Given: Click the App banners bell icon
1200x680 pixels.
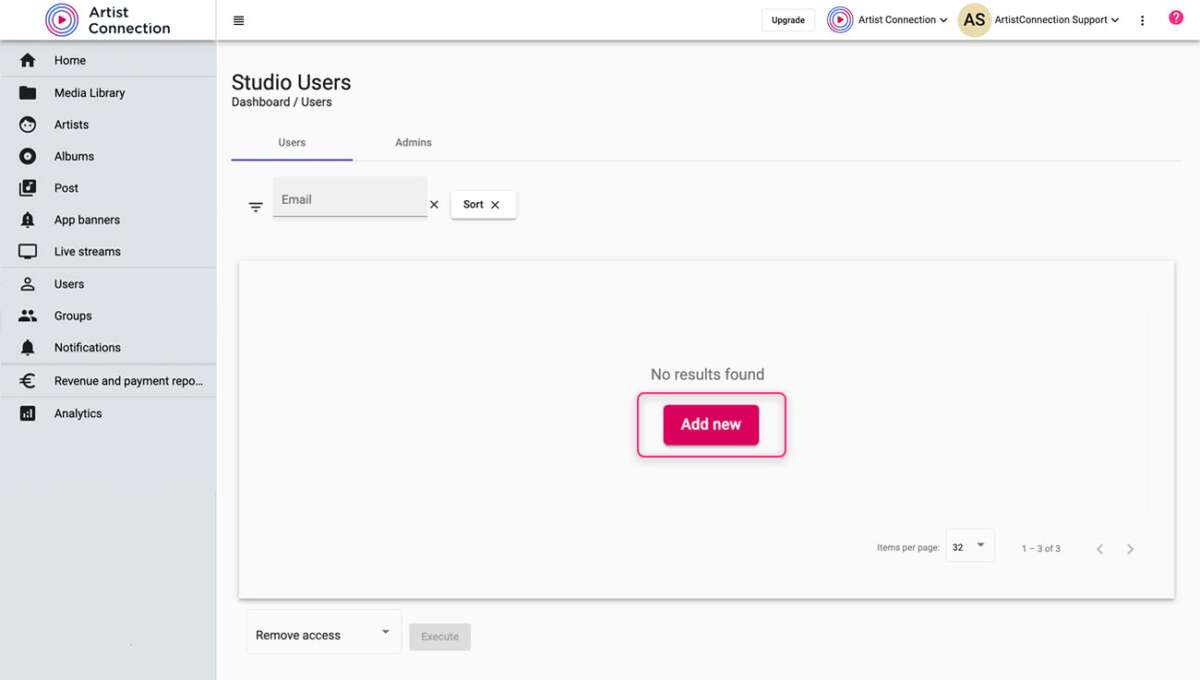Looking at the screenshot, I should 27,219.
